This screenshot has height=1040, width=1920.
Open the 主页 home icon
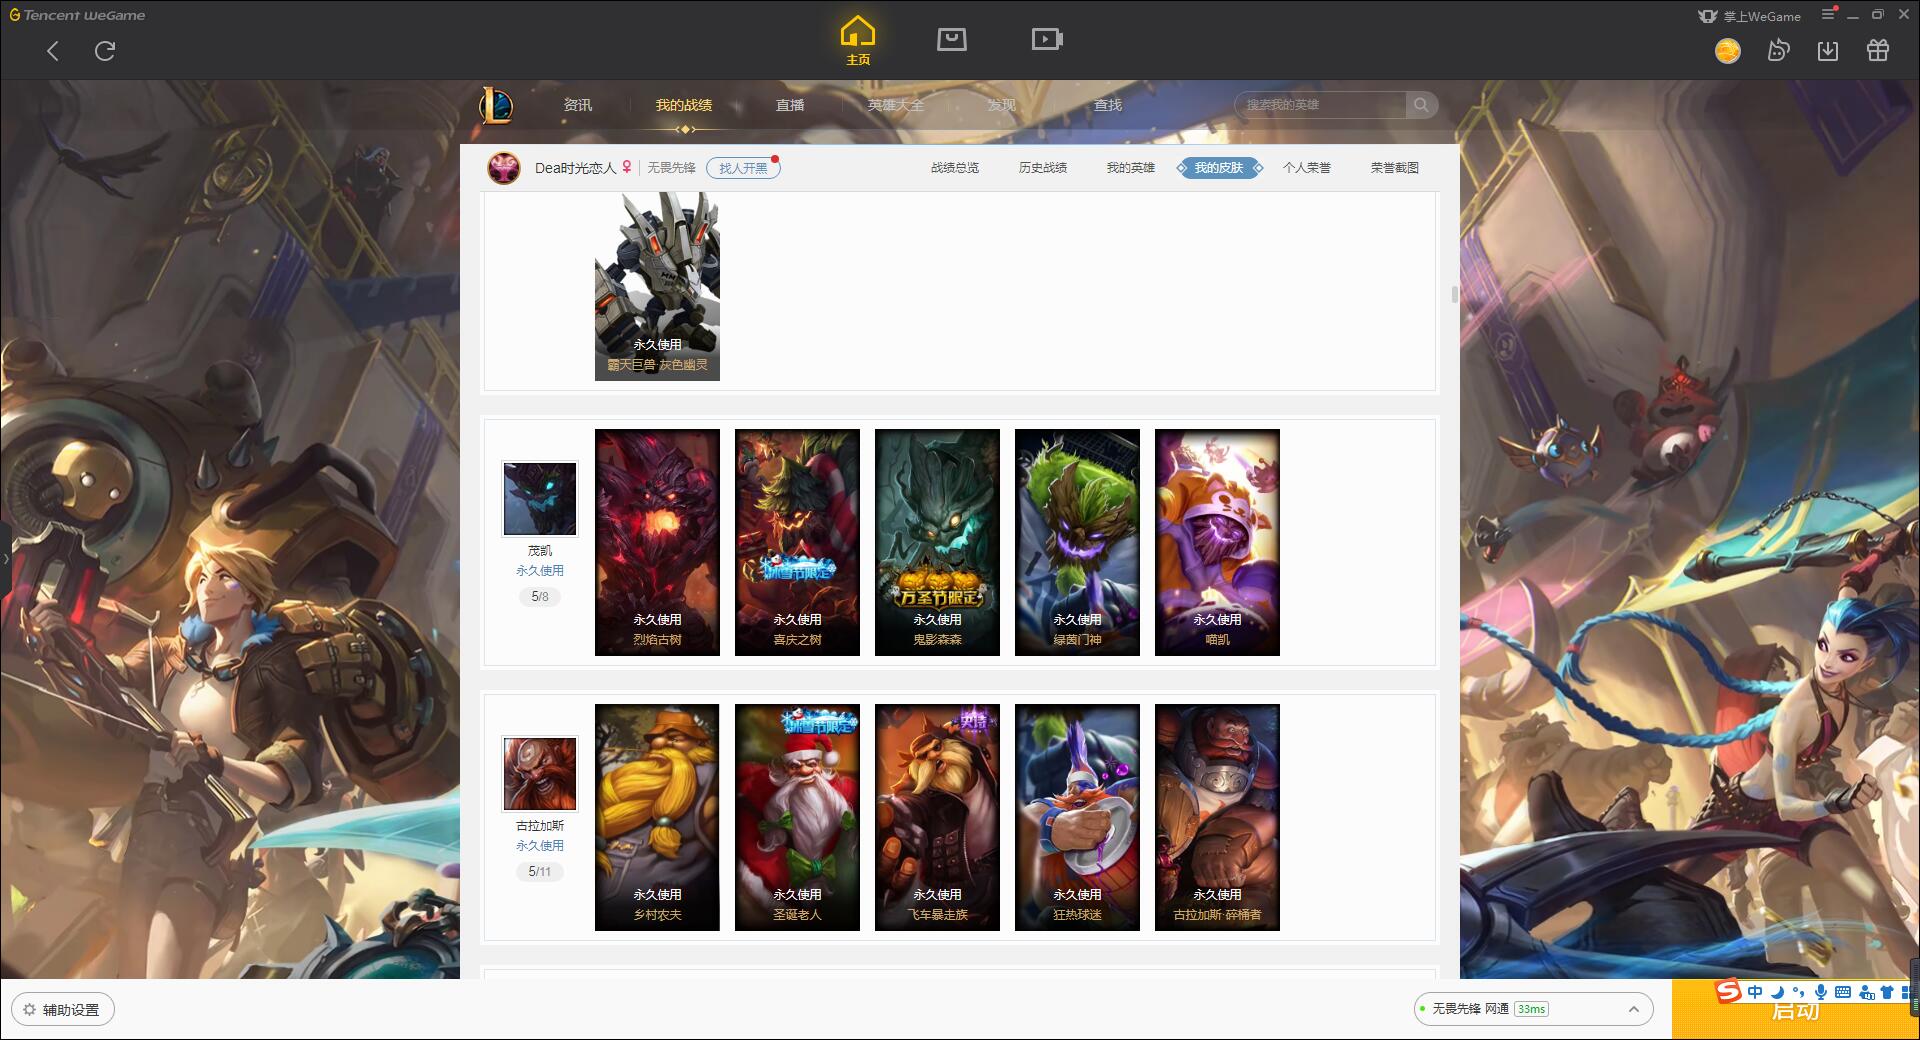point(858,41)
